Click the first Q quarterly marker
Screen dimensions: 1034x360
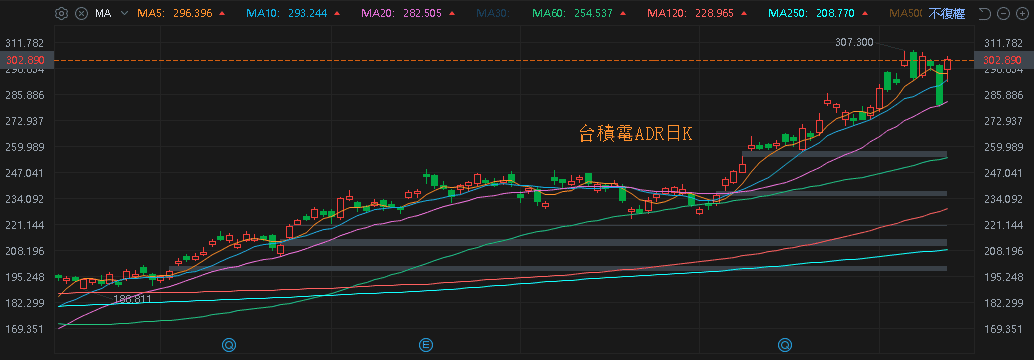tap(228, 344)
